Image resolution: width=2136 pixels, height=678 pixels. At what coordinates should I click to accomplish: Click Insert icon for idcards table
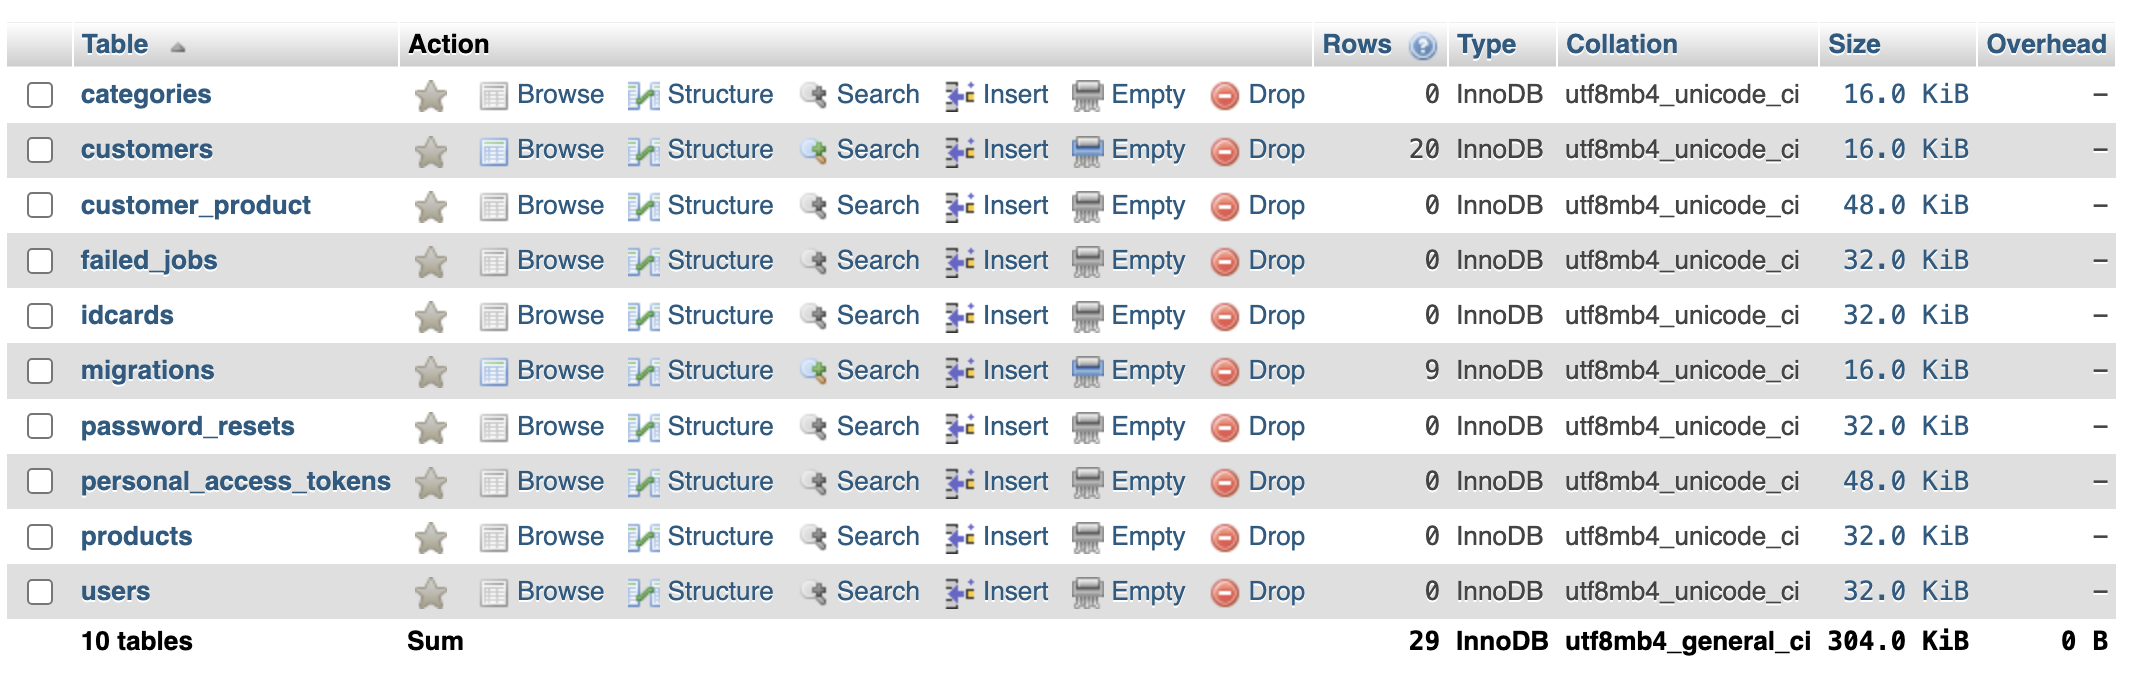[x=960, y=316]
